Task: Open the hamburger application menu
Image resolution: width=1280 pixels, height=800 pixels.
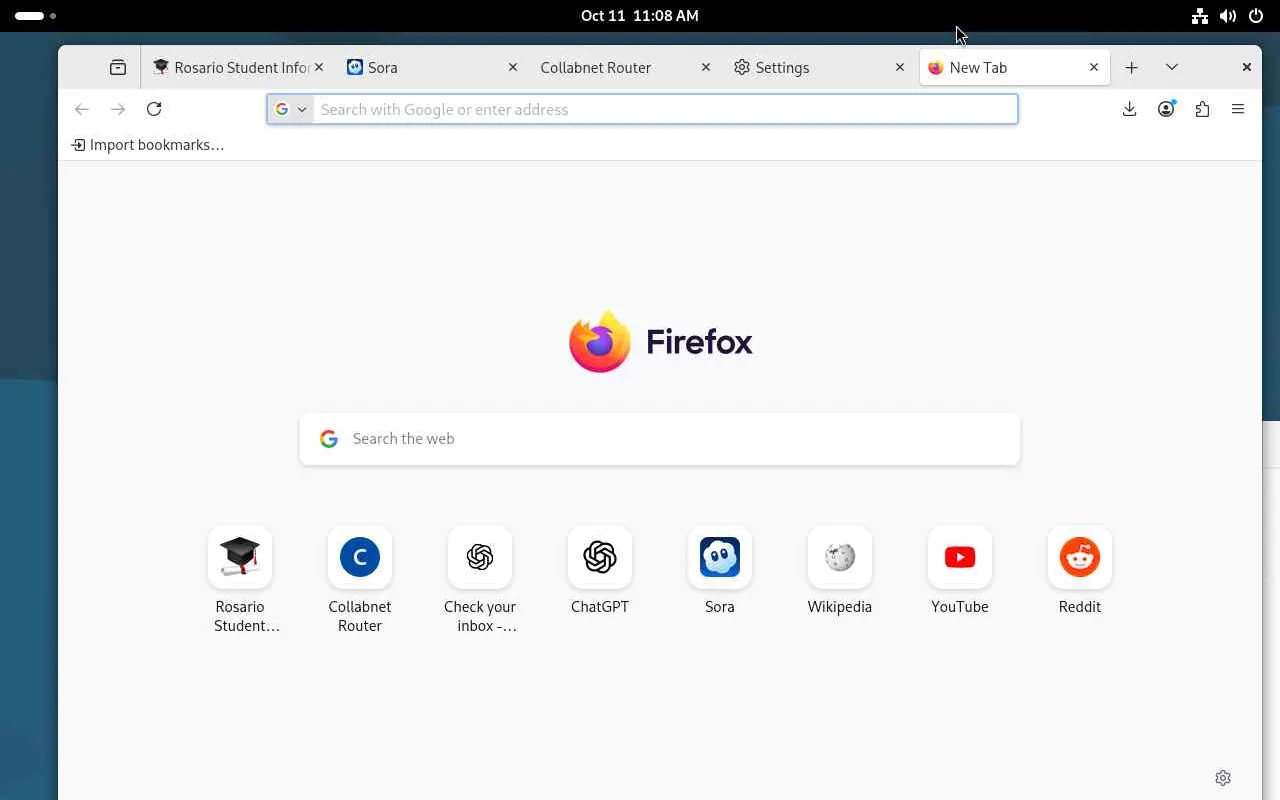Action: (1238, 109)
